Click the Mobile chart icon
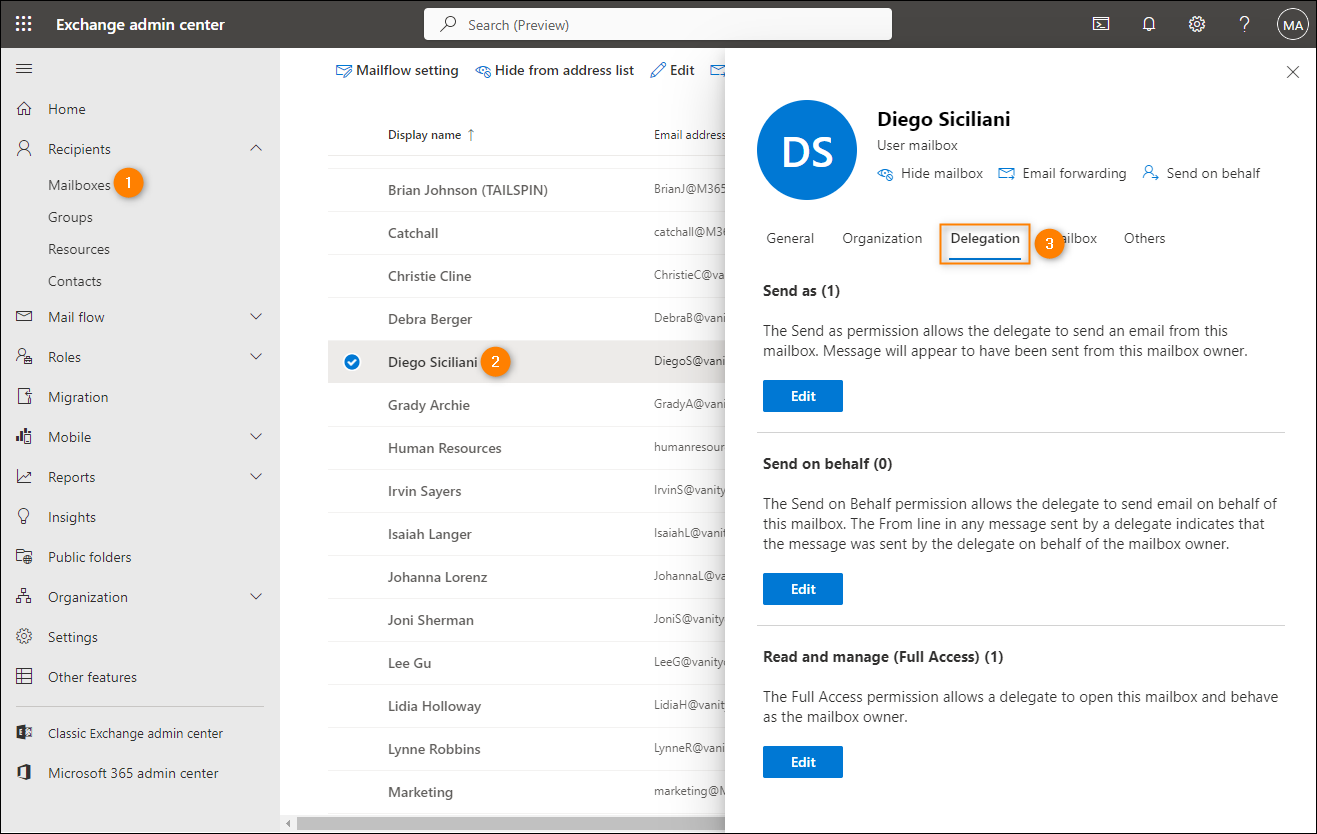Viewport: 1317px width, 834px height. (x=25, y=437)
